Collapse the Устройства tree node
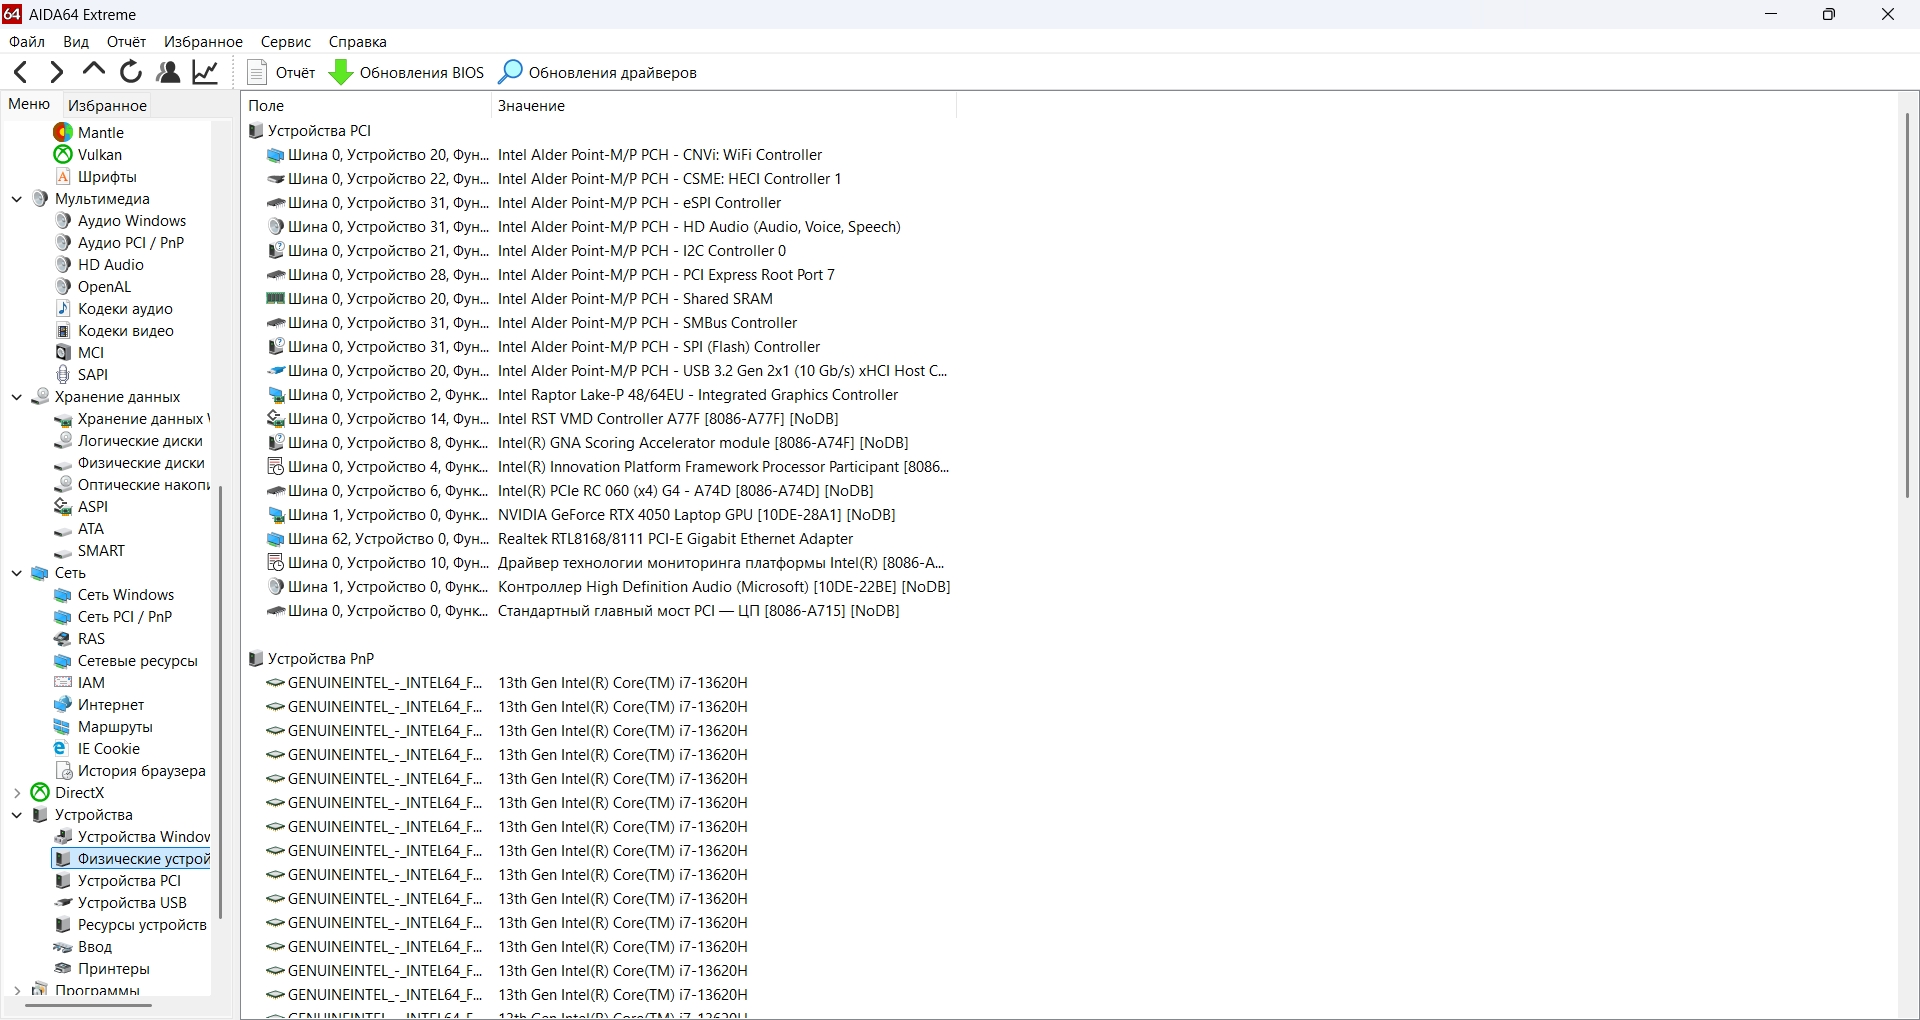1920x1020 pixels. coord(17,815)
